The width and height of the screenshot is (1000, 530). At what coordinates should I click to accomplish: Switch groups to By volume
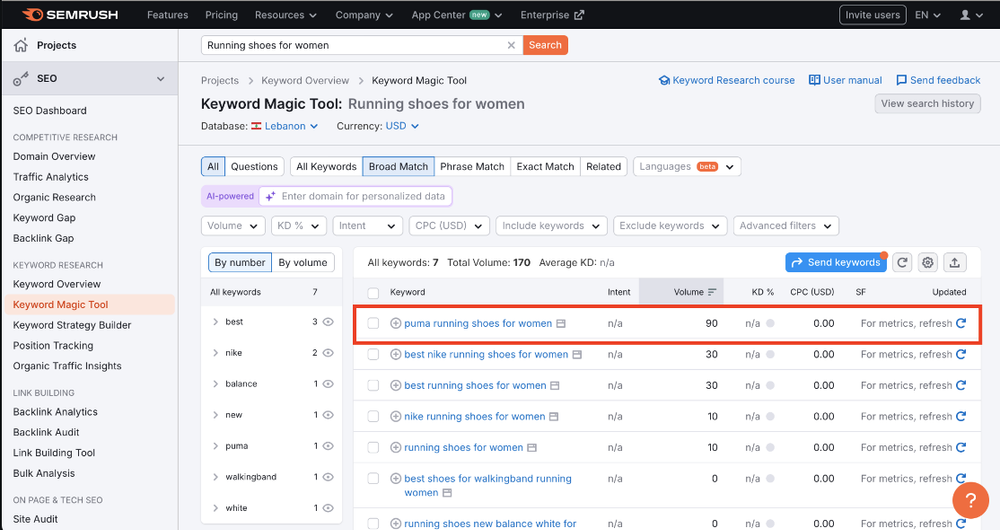coord(302,263)
